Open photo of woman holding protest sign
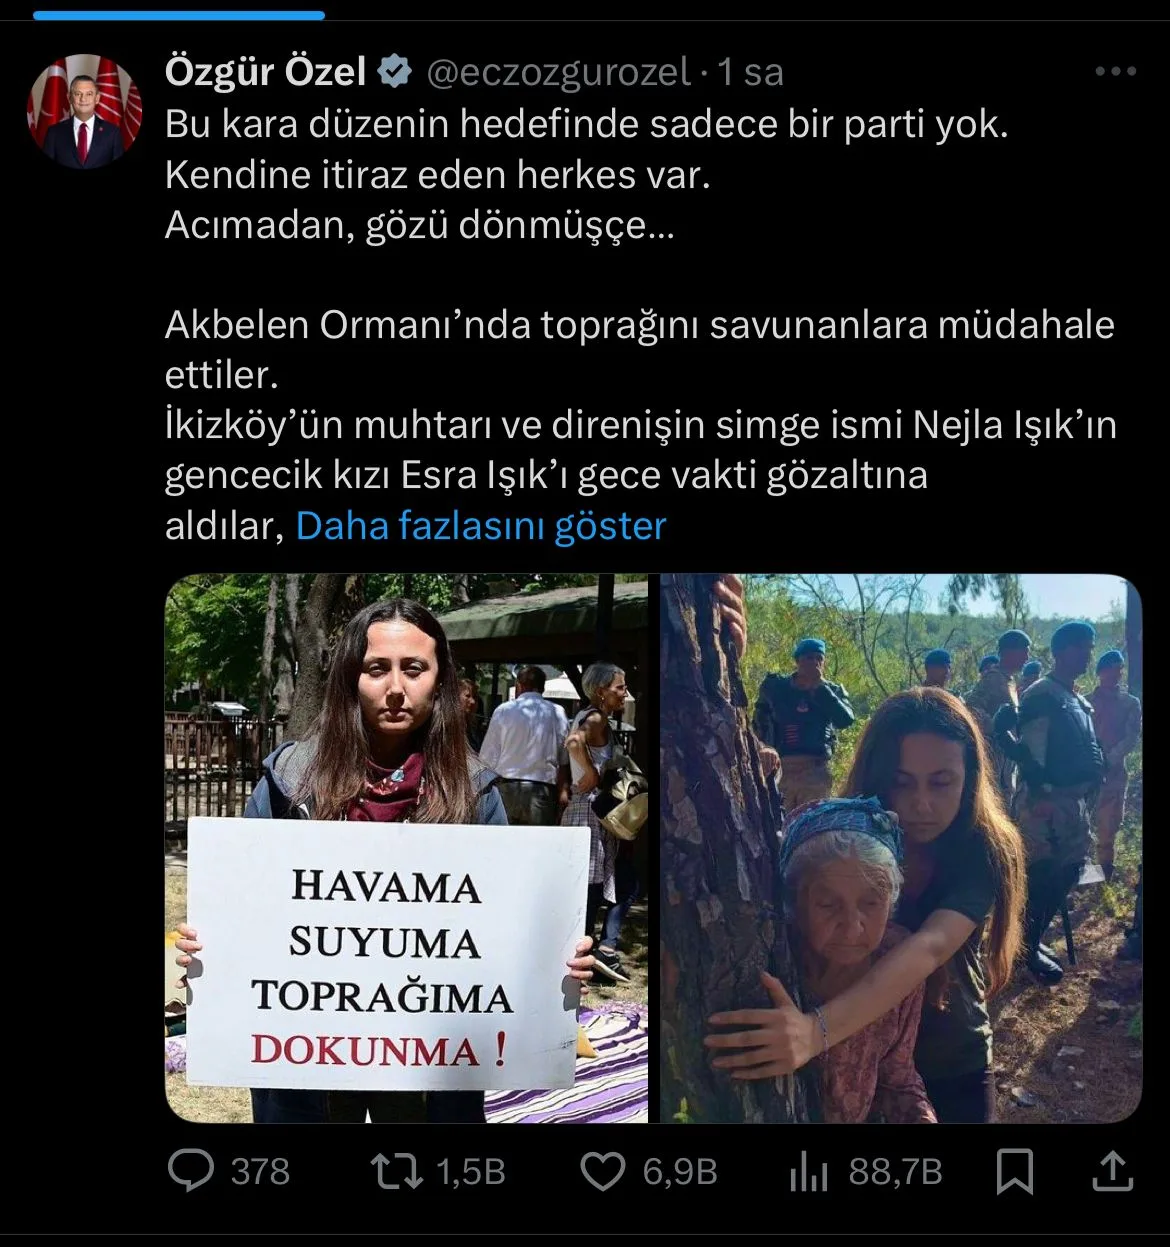This screenshot has height=1247, width=1170. tap(406, 848)
